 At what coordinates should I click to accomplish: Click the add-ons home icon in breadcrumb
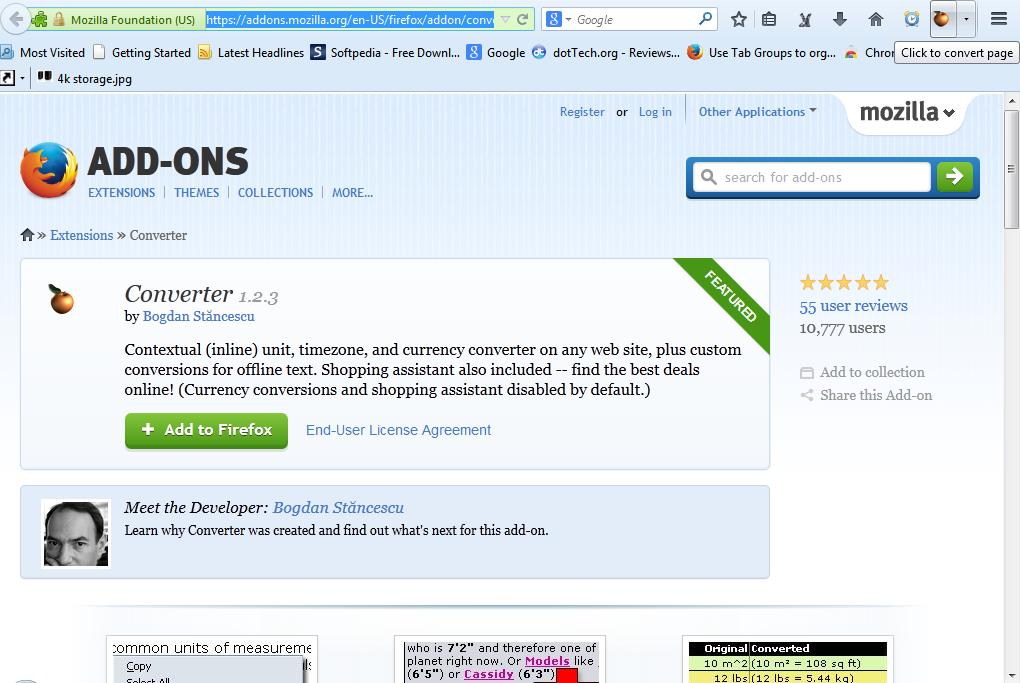[x=27, y=235]
